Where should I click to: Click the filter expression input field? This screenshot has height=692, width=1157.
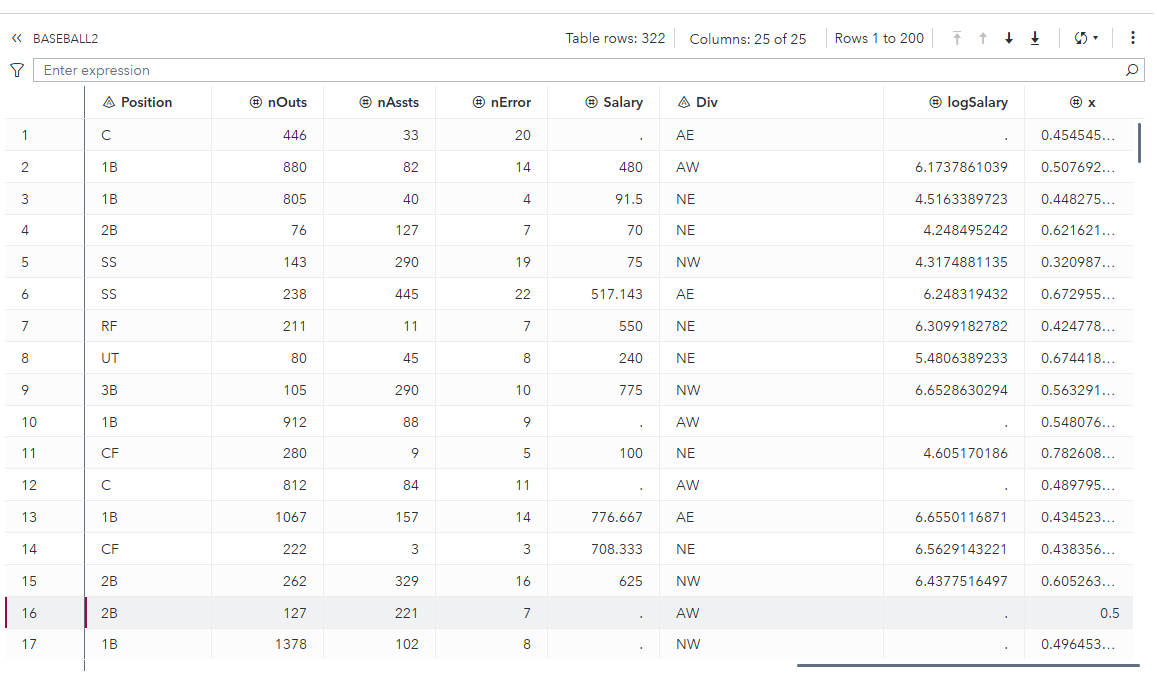(x=580, y=71)
